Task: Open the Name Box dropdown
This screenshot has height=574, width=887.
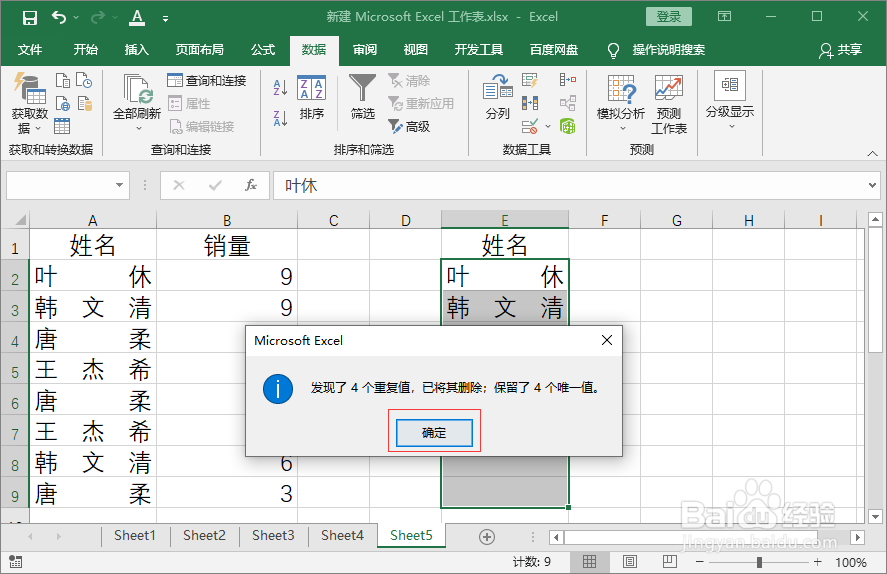Action: tap(119, 185)
